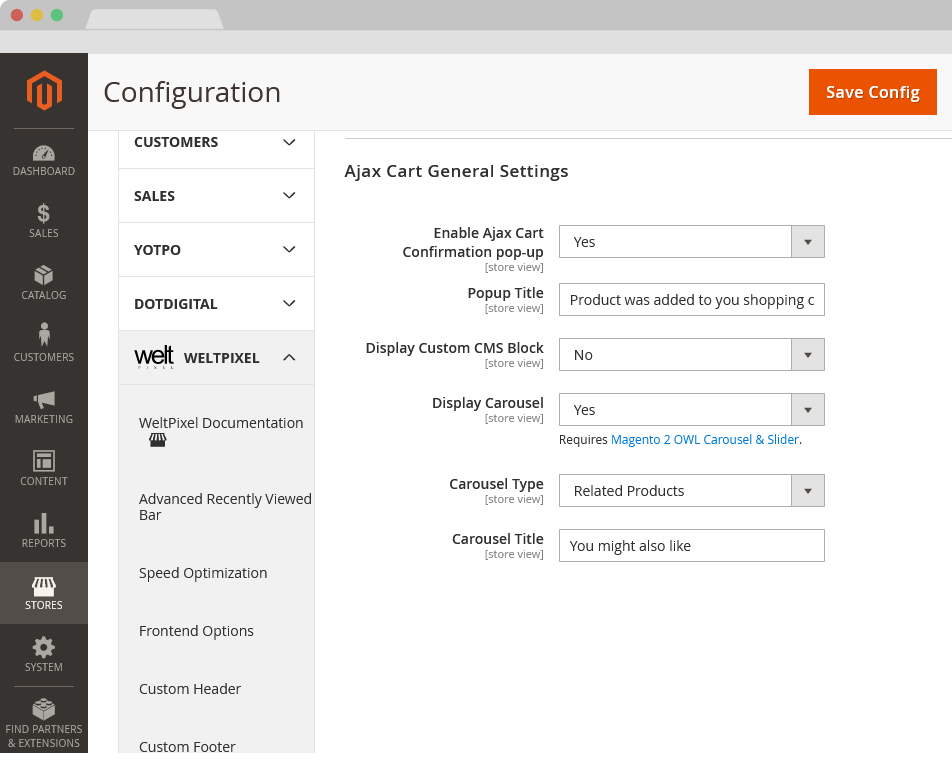Expand the DOTDIGITAL configuration section
Viewport: 952px width, 761px height.
click(x=216, y=304)
